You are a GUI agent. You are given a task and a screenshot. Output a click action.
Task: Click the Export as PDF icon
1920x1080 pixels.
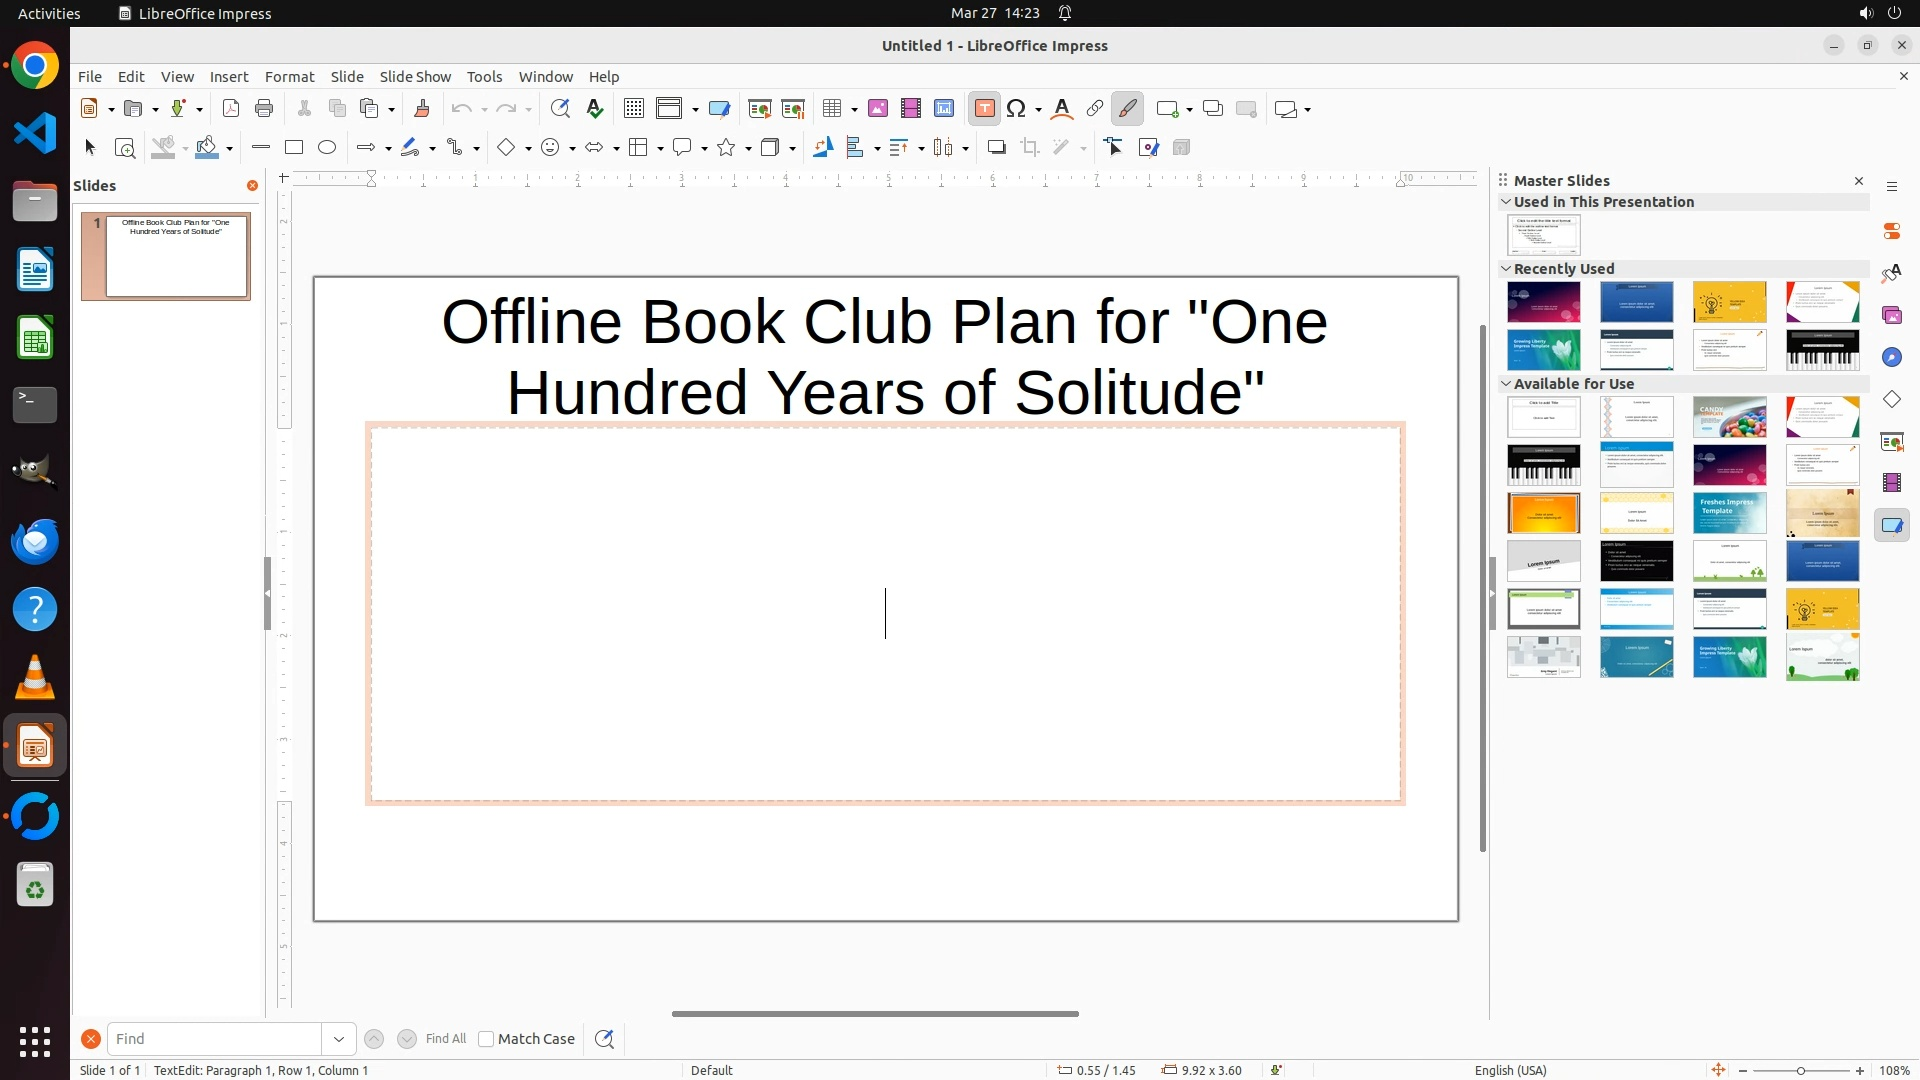click(231, 109)
